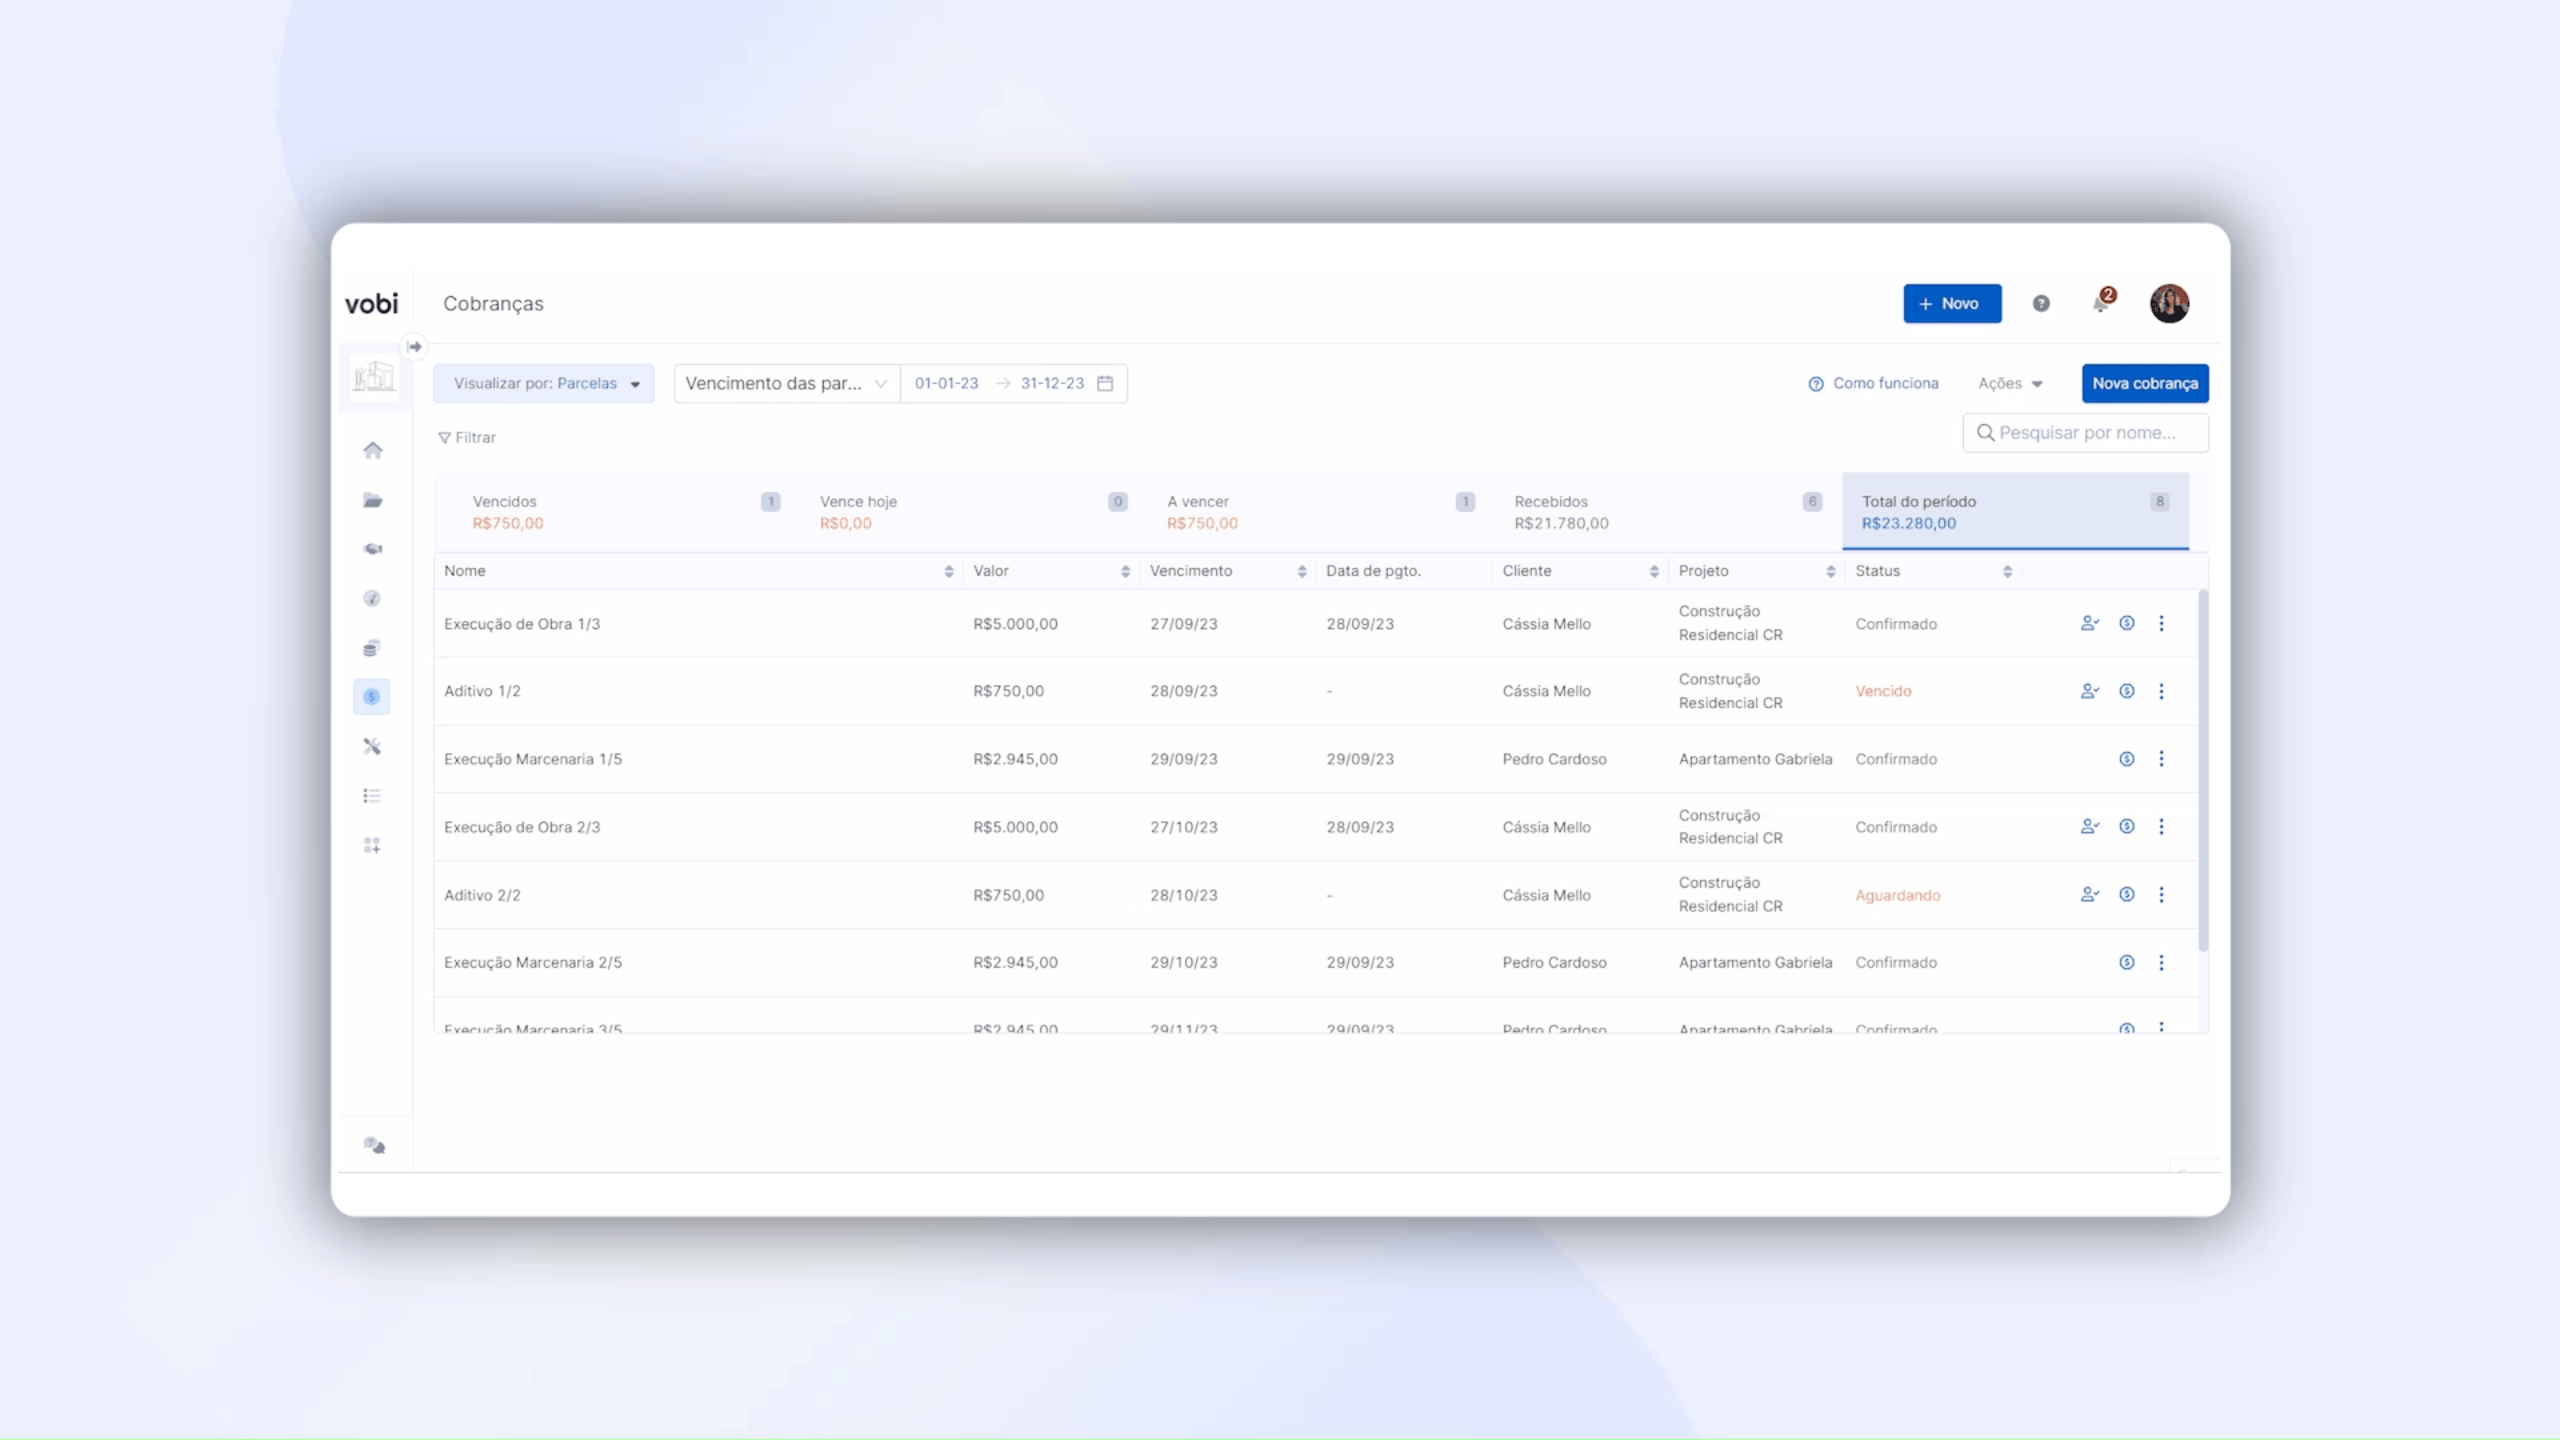This screenshot has width=2560, height=1440.
Task: Click the coins stack sidebar icon
Action: 372,648
